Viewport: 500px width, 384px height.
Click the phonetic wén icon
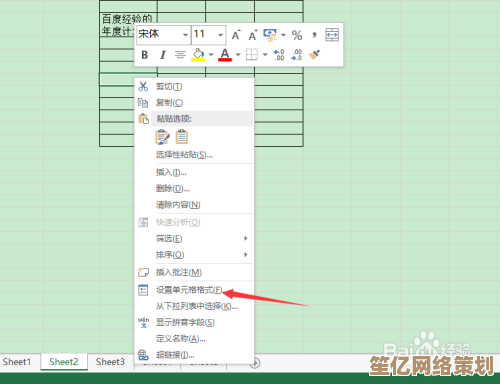coord(143,322)
